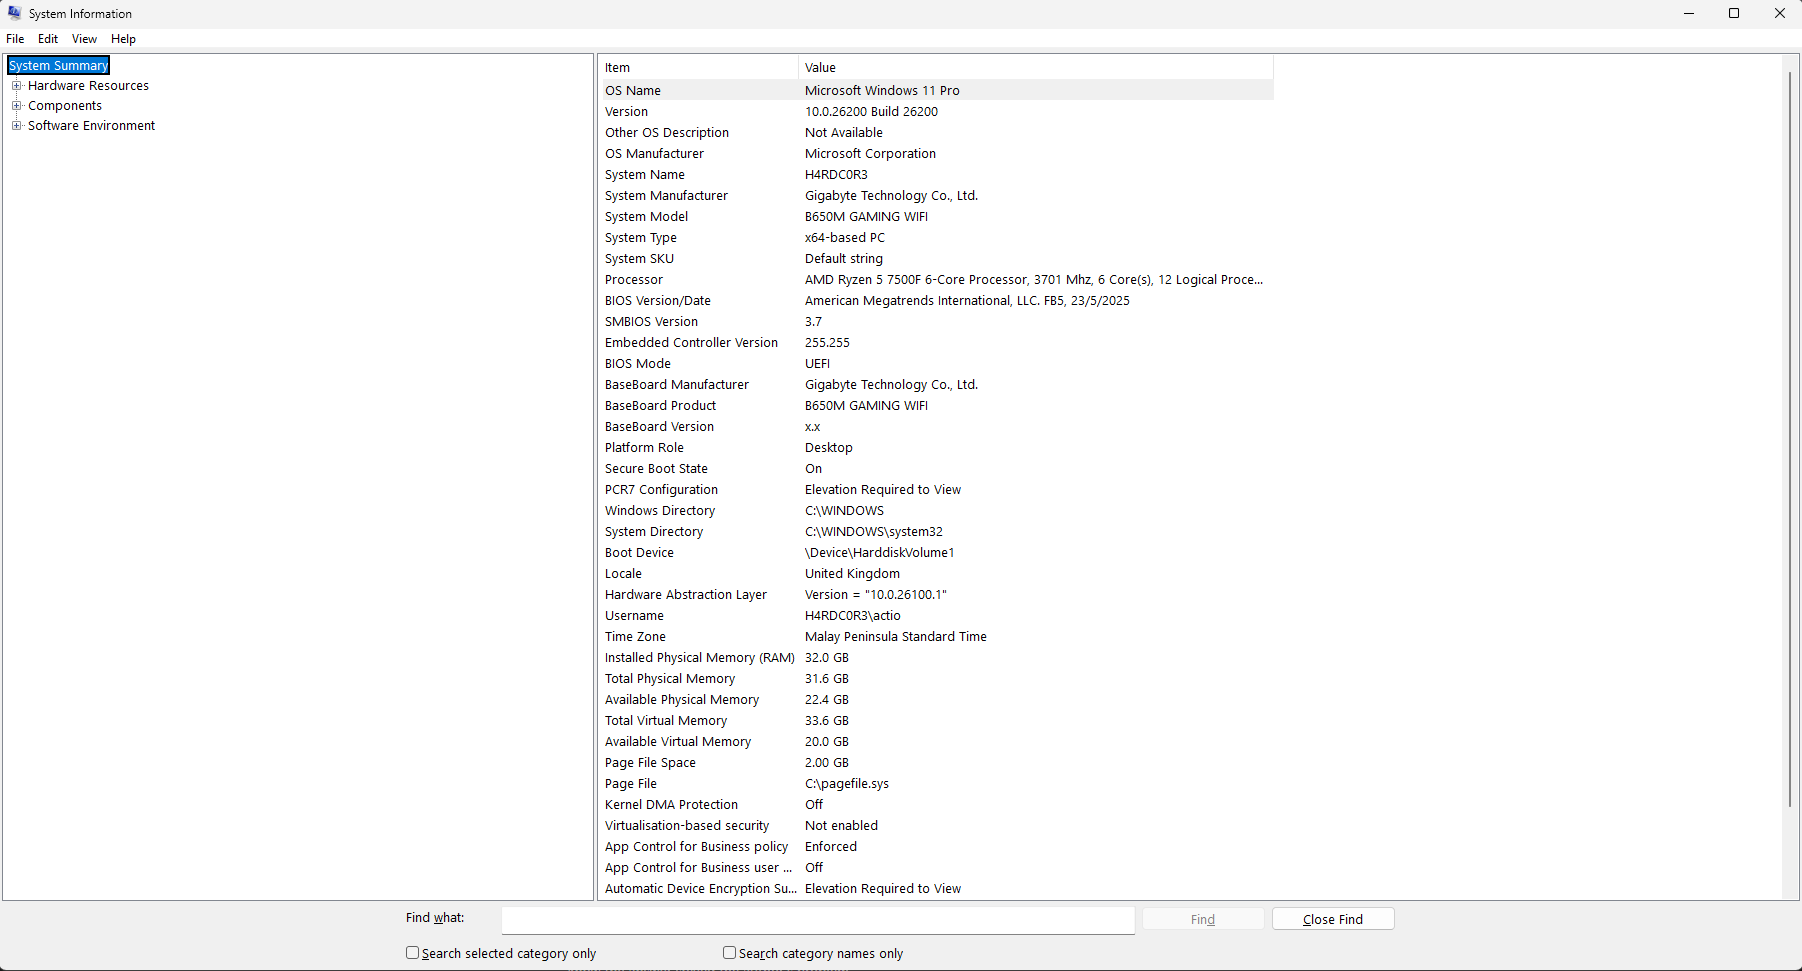Select the Processor row
The height and width of the screenshot is (971, 1802).
[x=900, y=279]
